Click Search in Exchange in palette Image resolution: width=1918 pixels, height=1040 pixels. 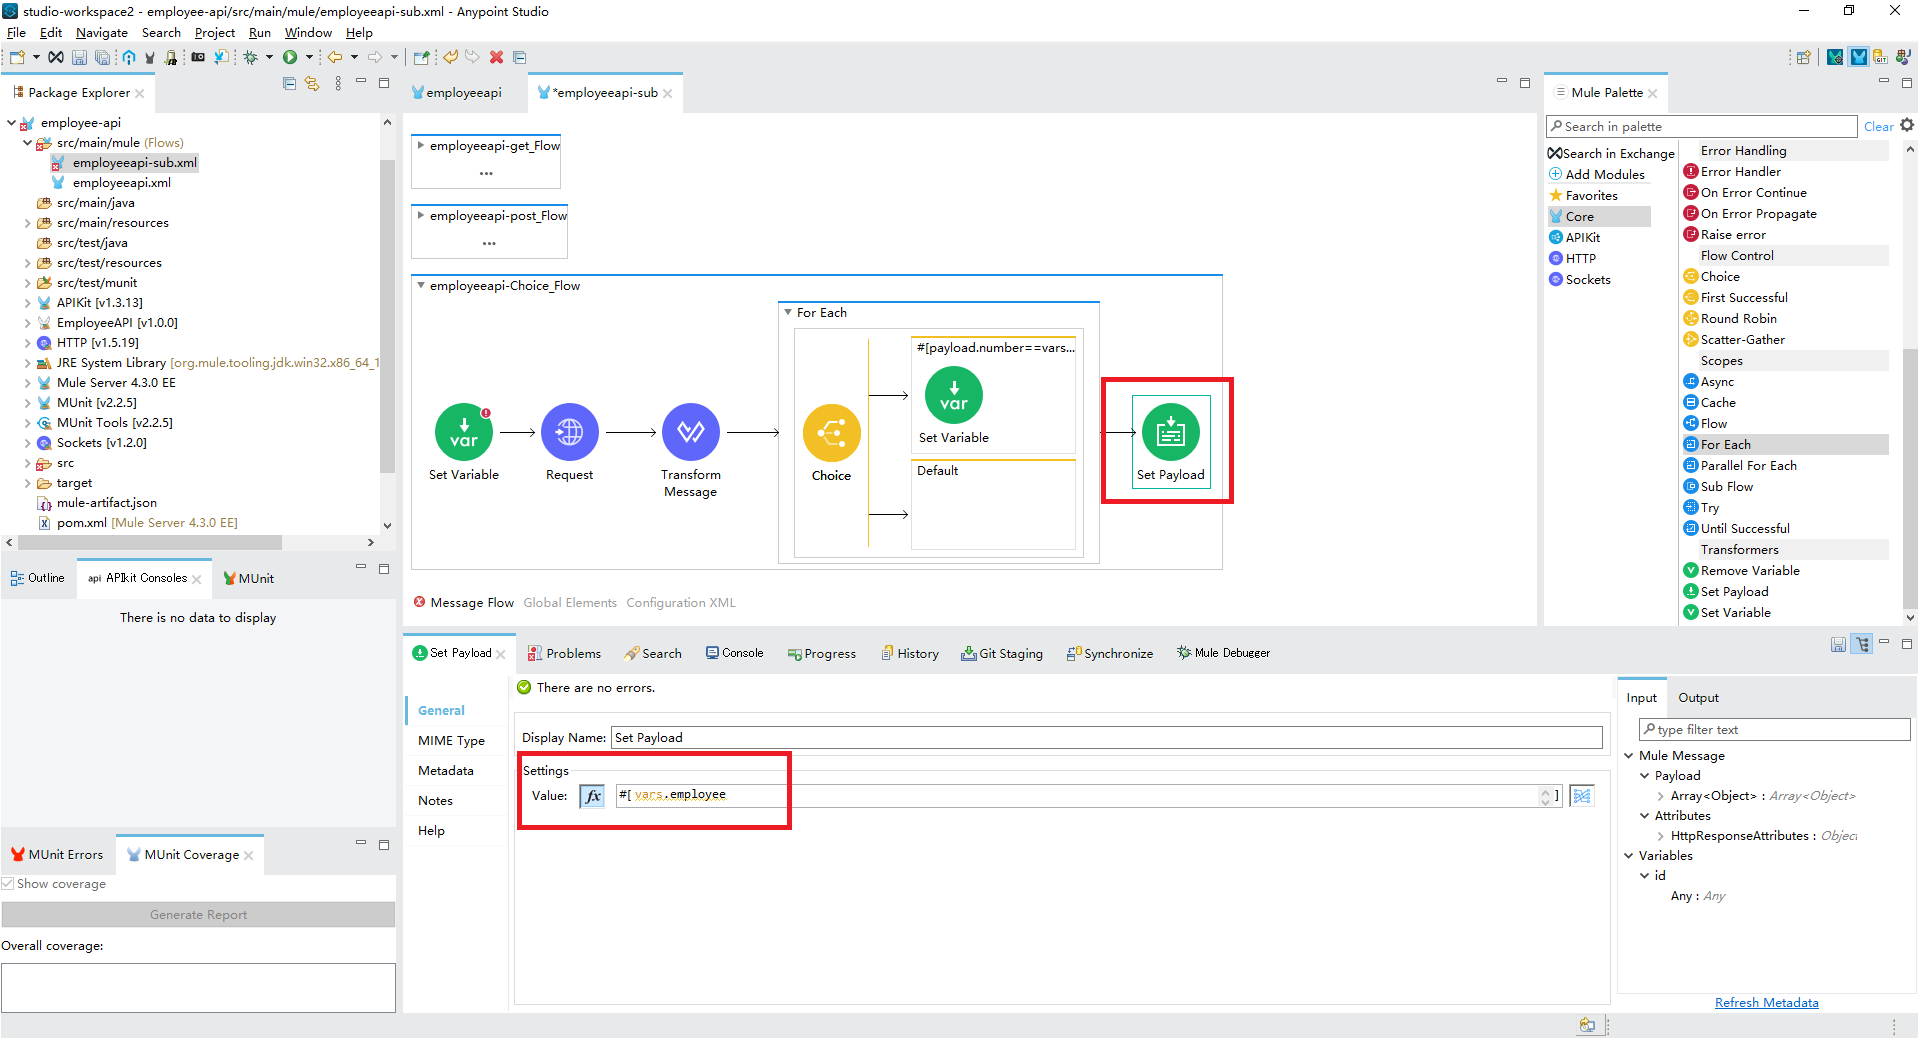point(1611,154)
